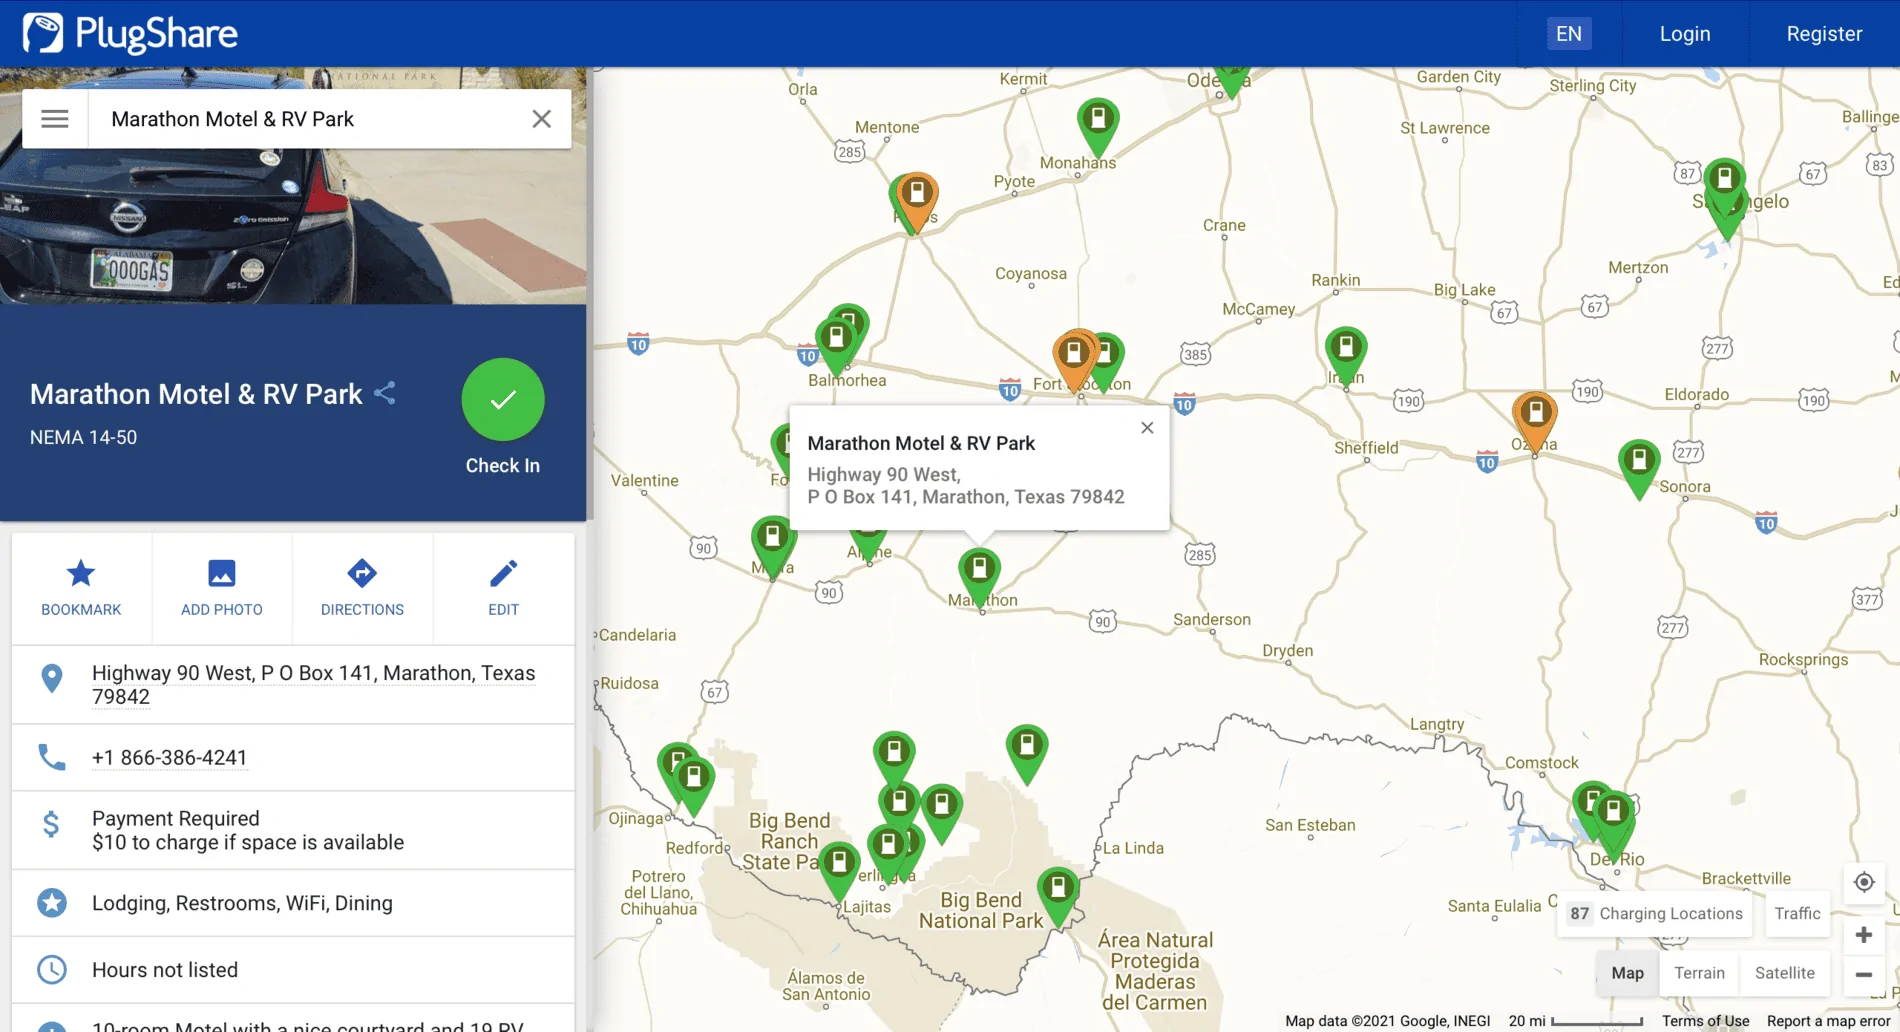Get directions to Marathon Motel
The height and width of the screenshot is (1032, 1900).
click(362, 588)
